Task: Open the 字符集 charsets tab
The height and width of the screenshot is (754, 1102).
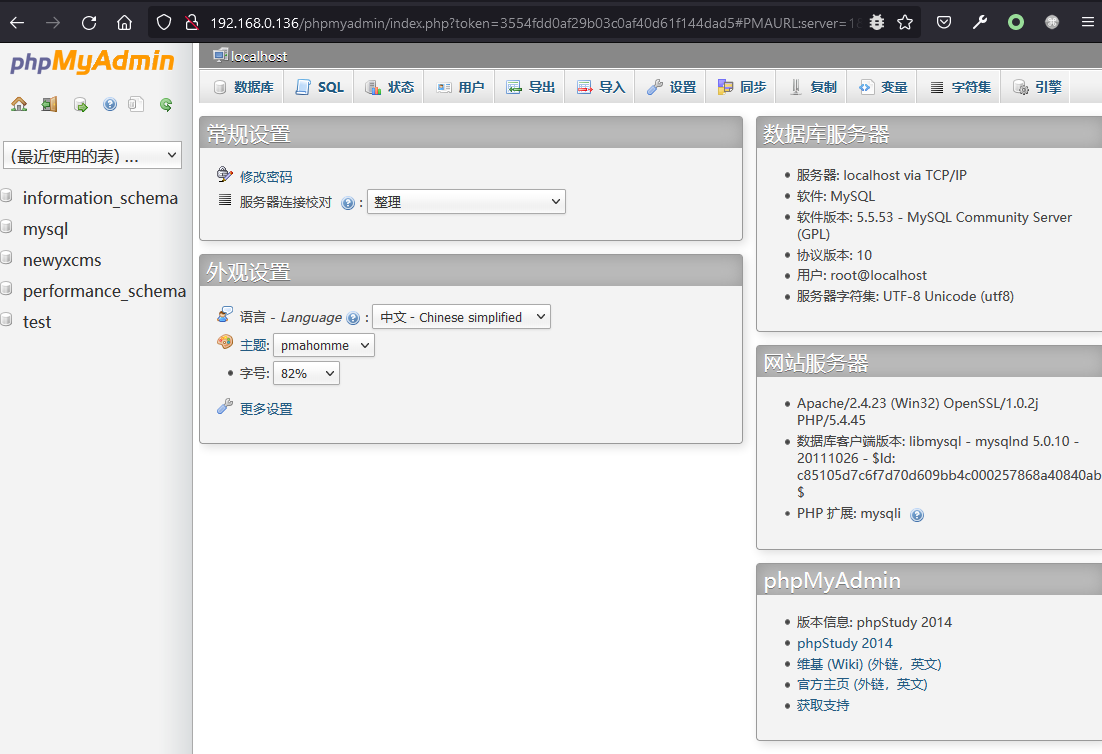Action: pos(960,87)
